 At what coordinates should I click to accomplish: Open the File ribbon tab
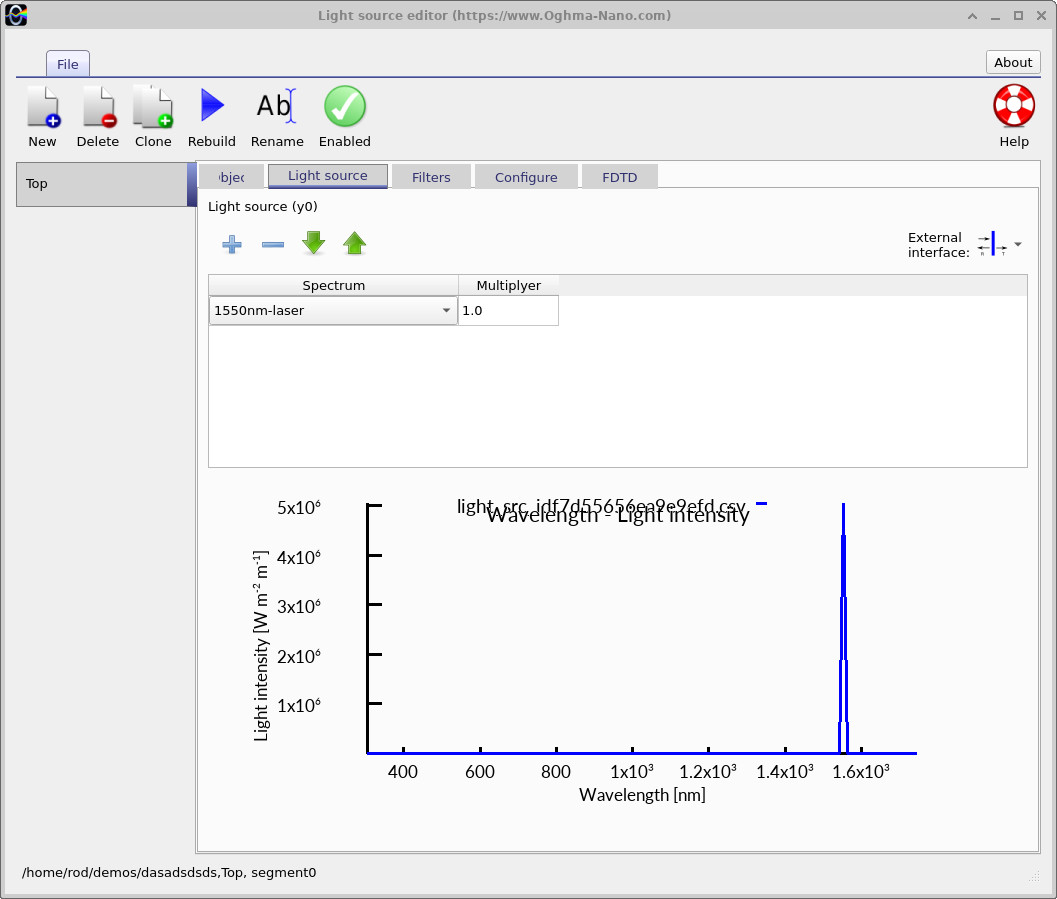point(67,64)
